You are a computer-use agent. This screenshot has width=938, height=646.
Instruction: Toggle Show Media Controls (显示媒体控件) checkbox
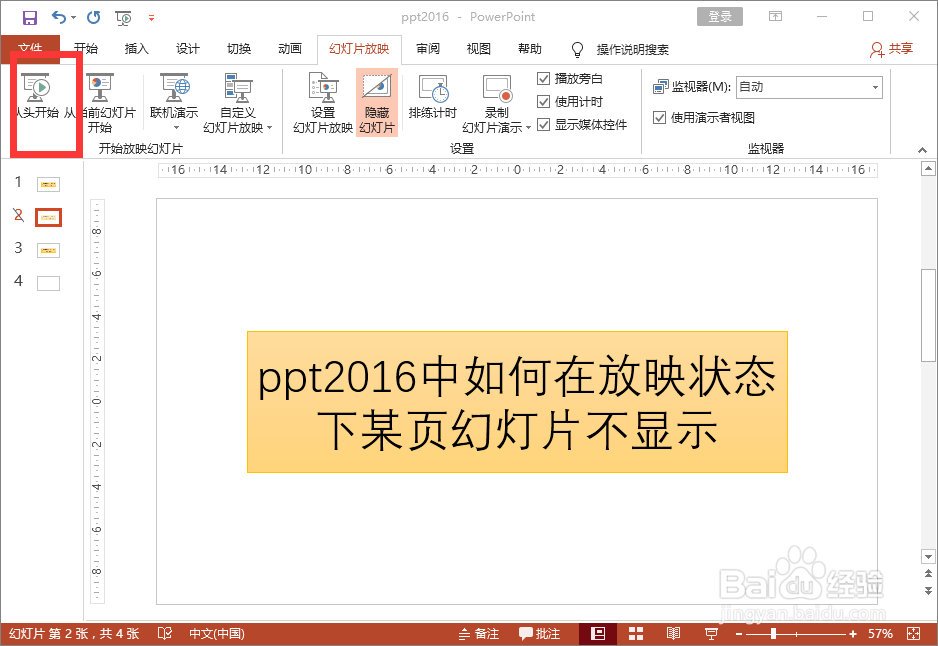[543, 124]
